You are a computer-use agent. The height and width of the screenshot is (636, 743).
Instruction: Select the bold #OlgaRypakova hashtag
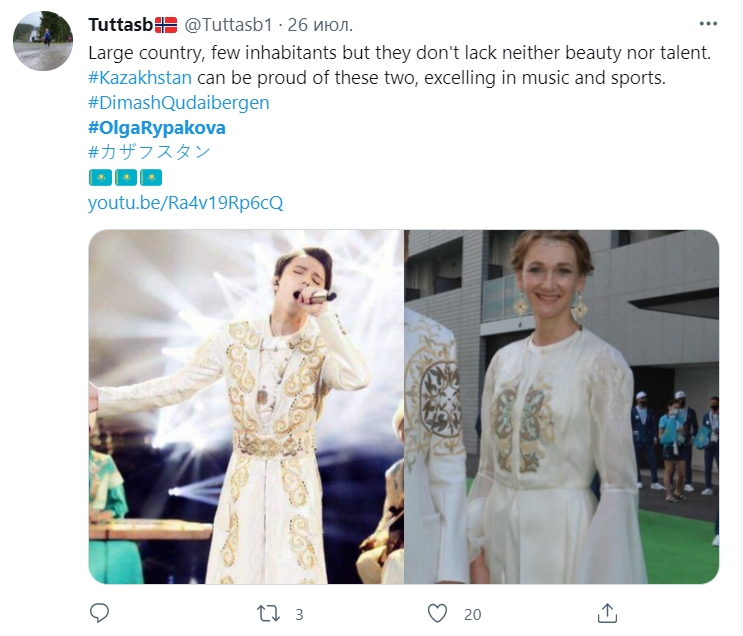point(157,127)
